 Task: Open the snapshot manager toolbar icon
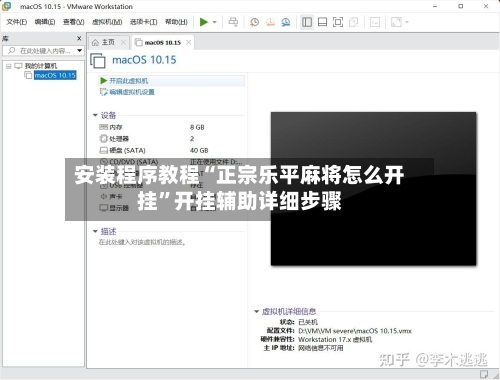pos(286,22)
